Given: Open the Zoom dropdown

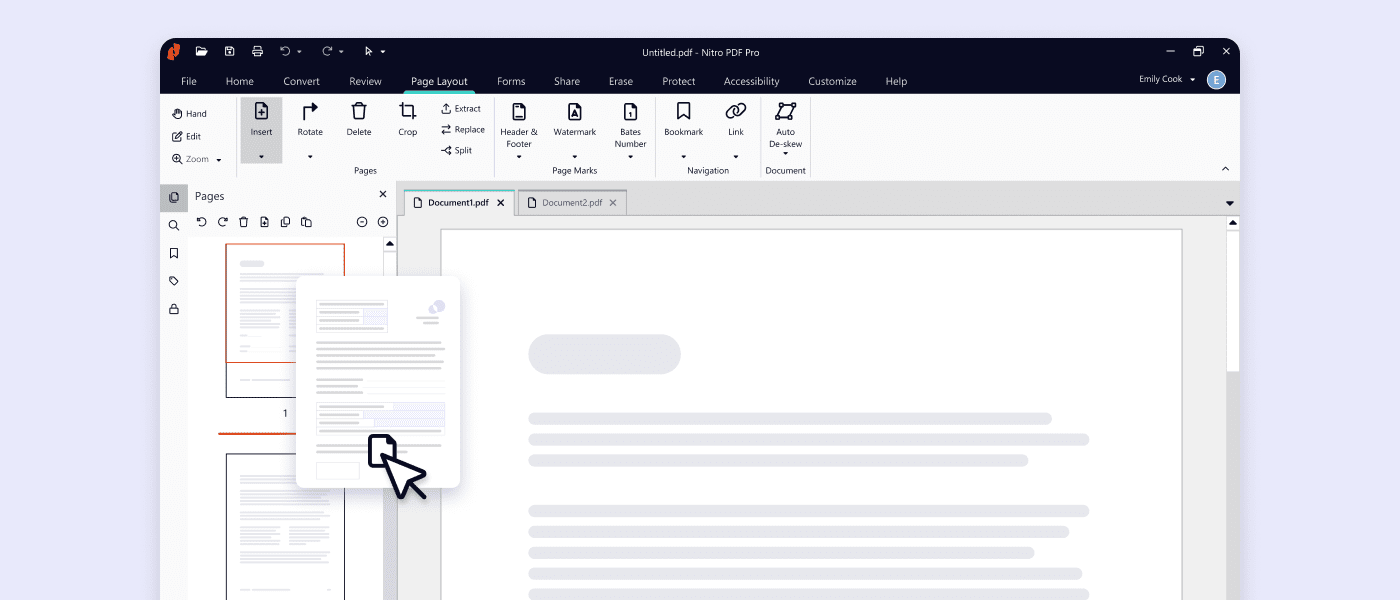Looking at the screenshot, I should click(x=218, y=159).
